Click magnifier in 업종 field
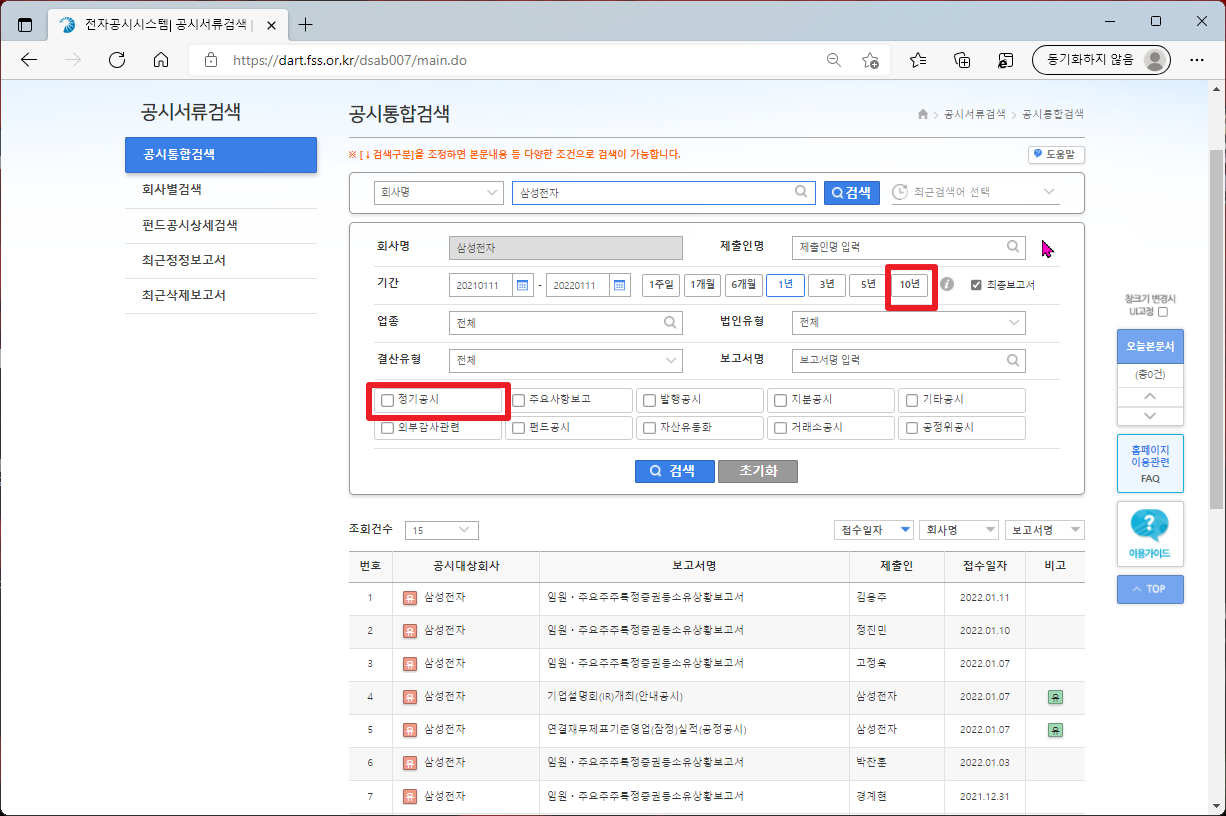Screen dimensions: 1226x816 pos(670,323)
